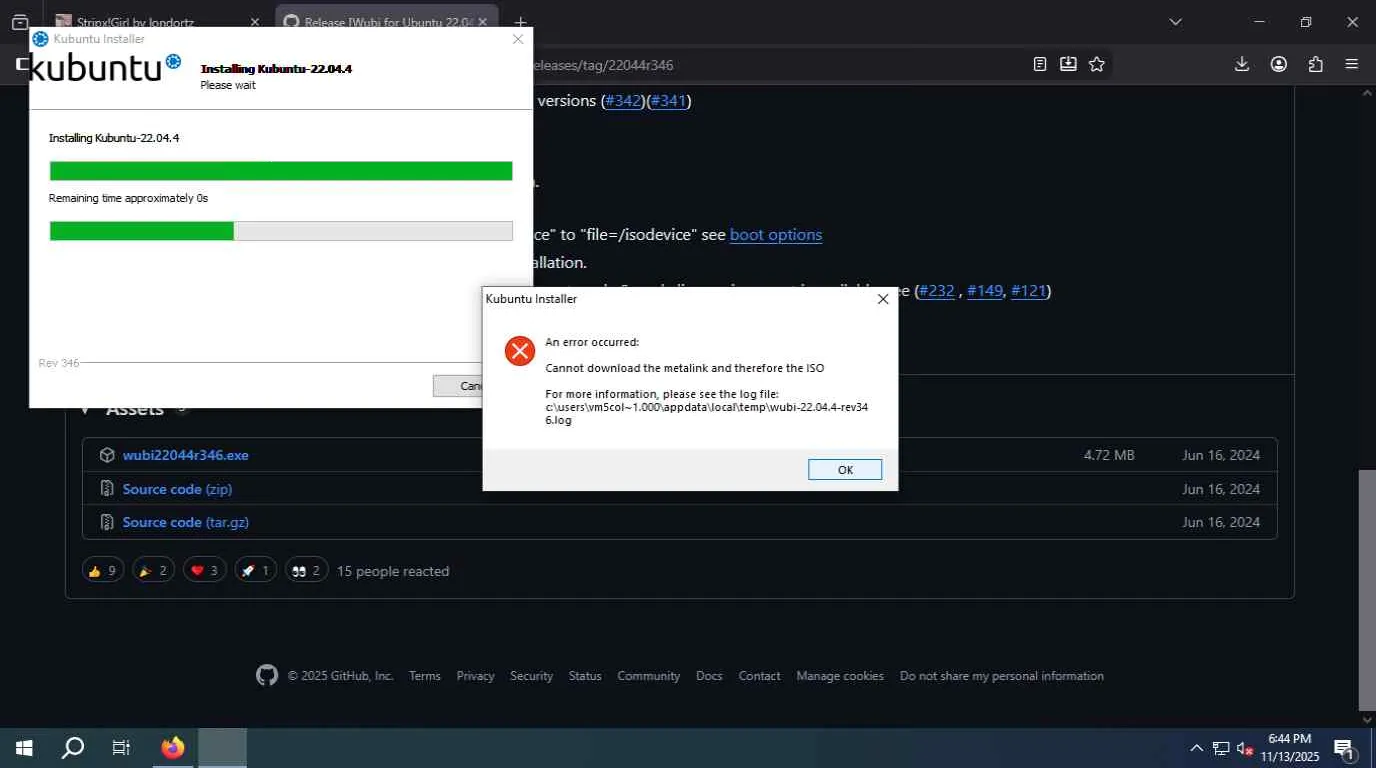Click file icon beside Source code (zip)
Viewport: 1376px width, 768px height.
[107, 489]
